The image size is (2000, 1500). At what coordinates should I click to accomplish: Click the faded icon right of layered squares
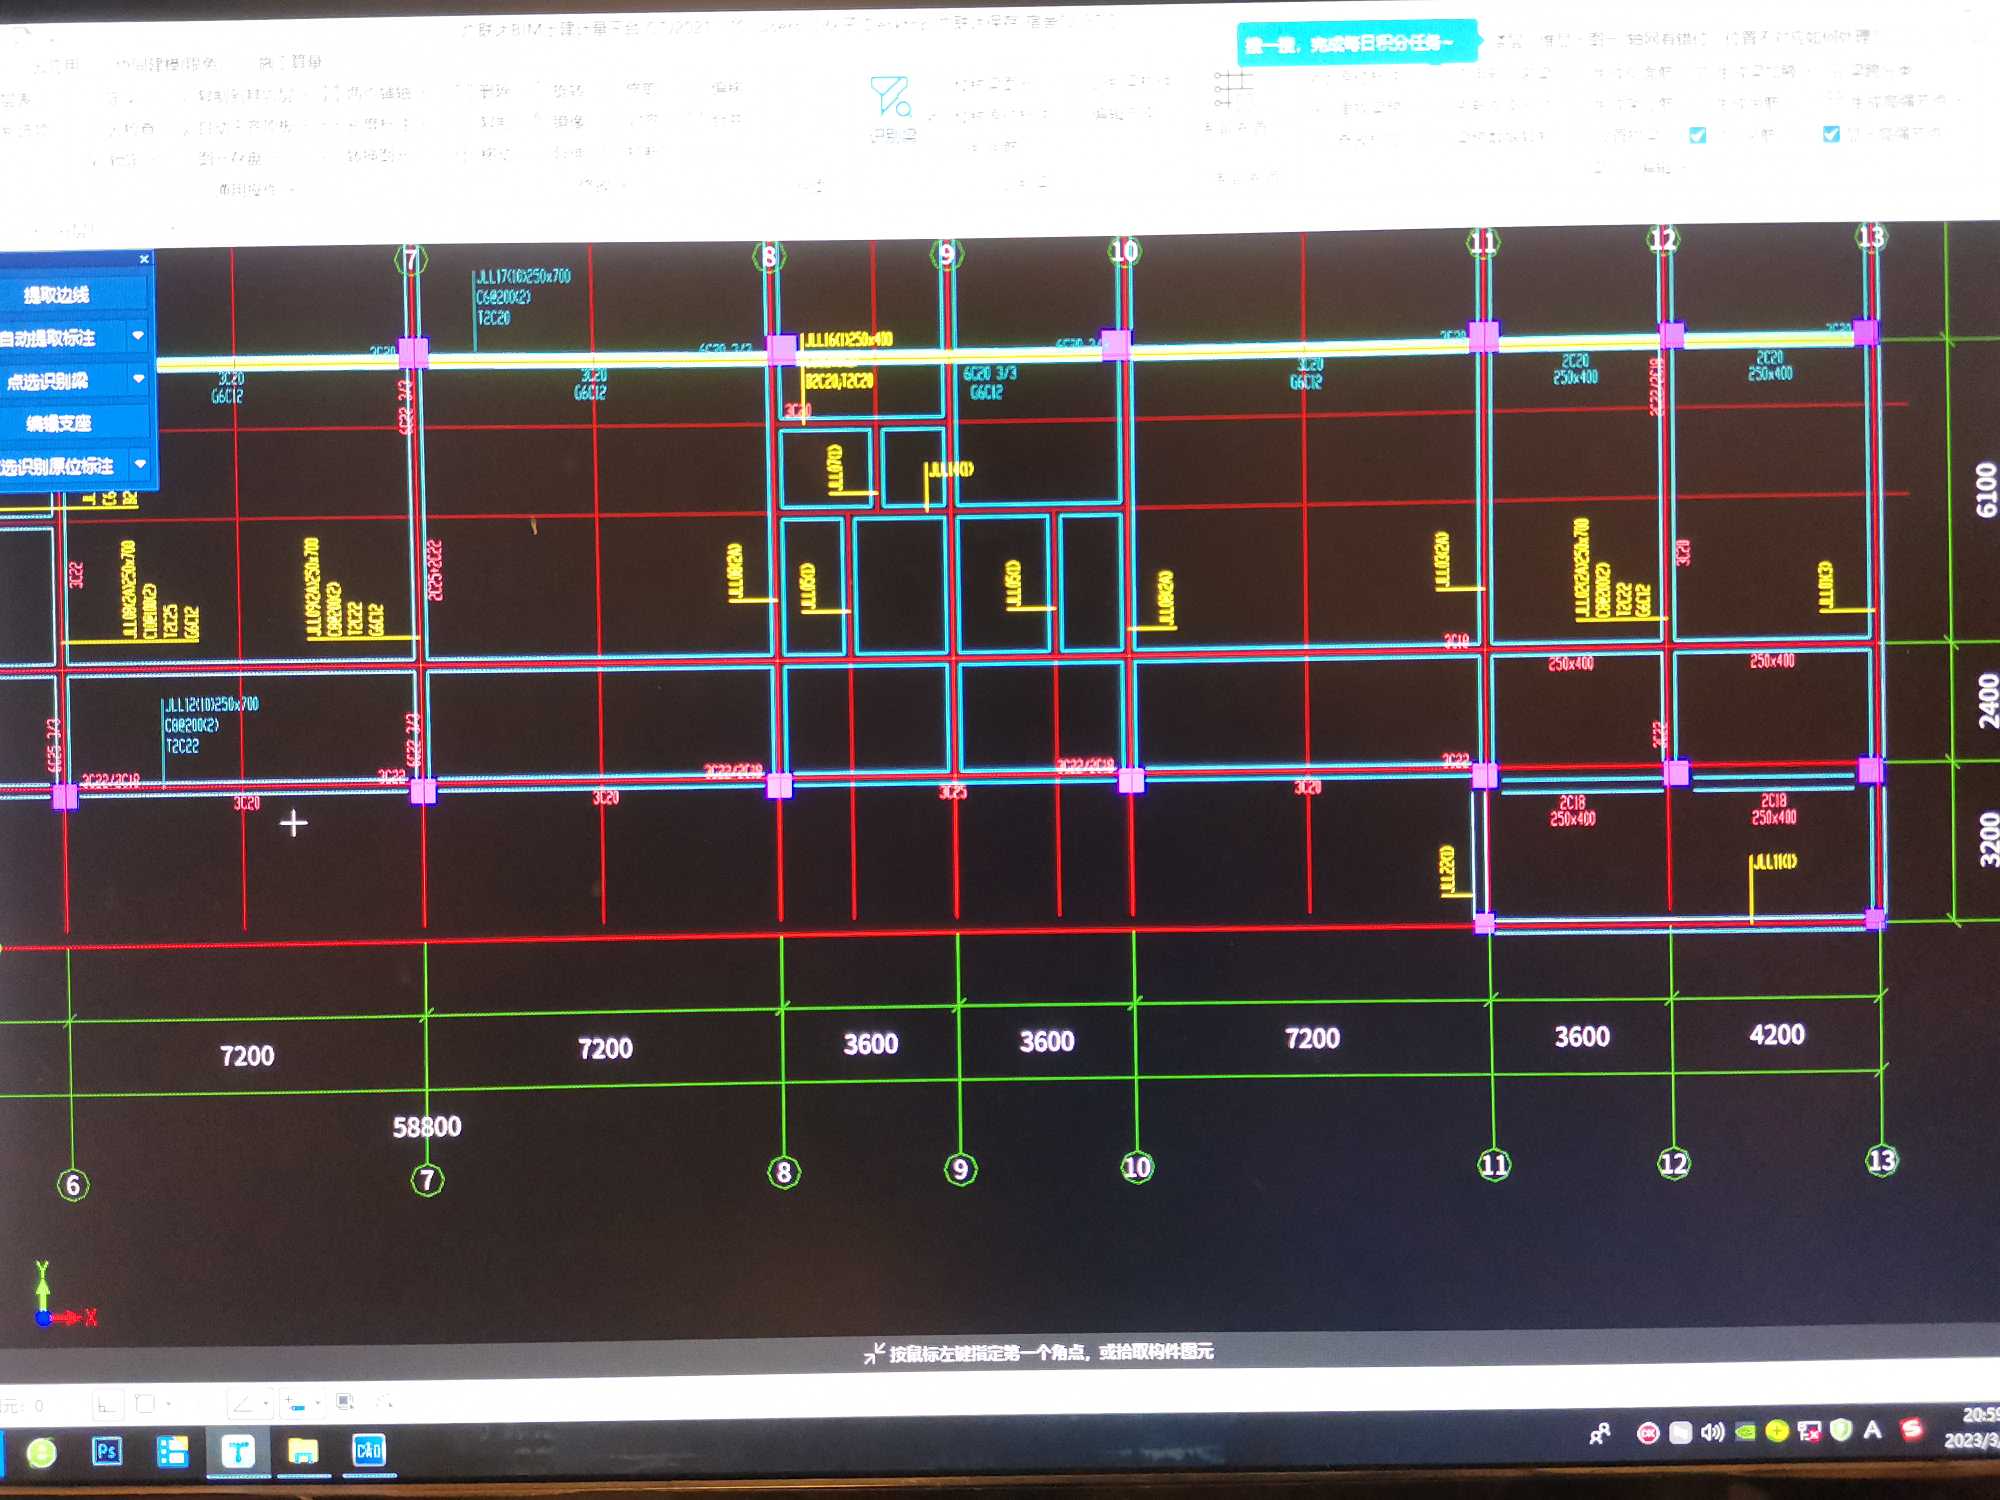point(384,1402)
